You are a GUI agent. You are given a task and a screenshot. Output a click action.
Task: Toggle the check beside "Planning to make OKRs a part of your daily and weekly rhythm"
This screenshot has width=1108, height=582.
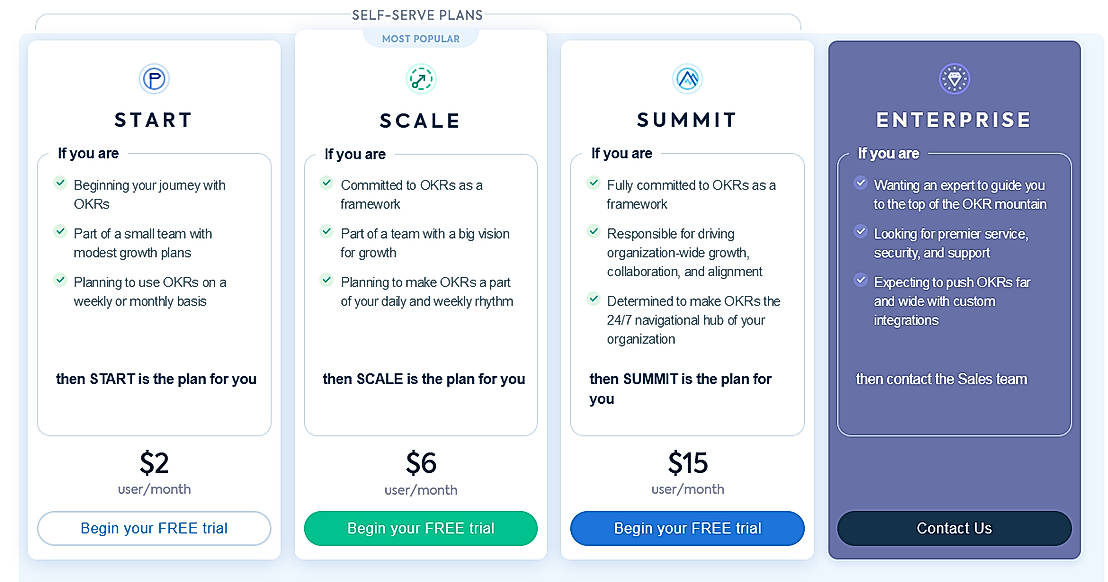327,281
